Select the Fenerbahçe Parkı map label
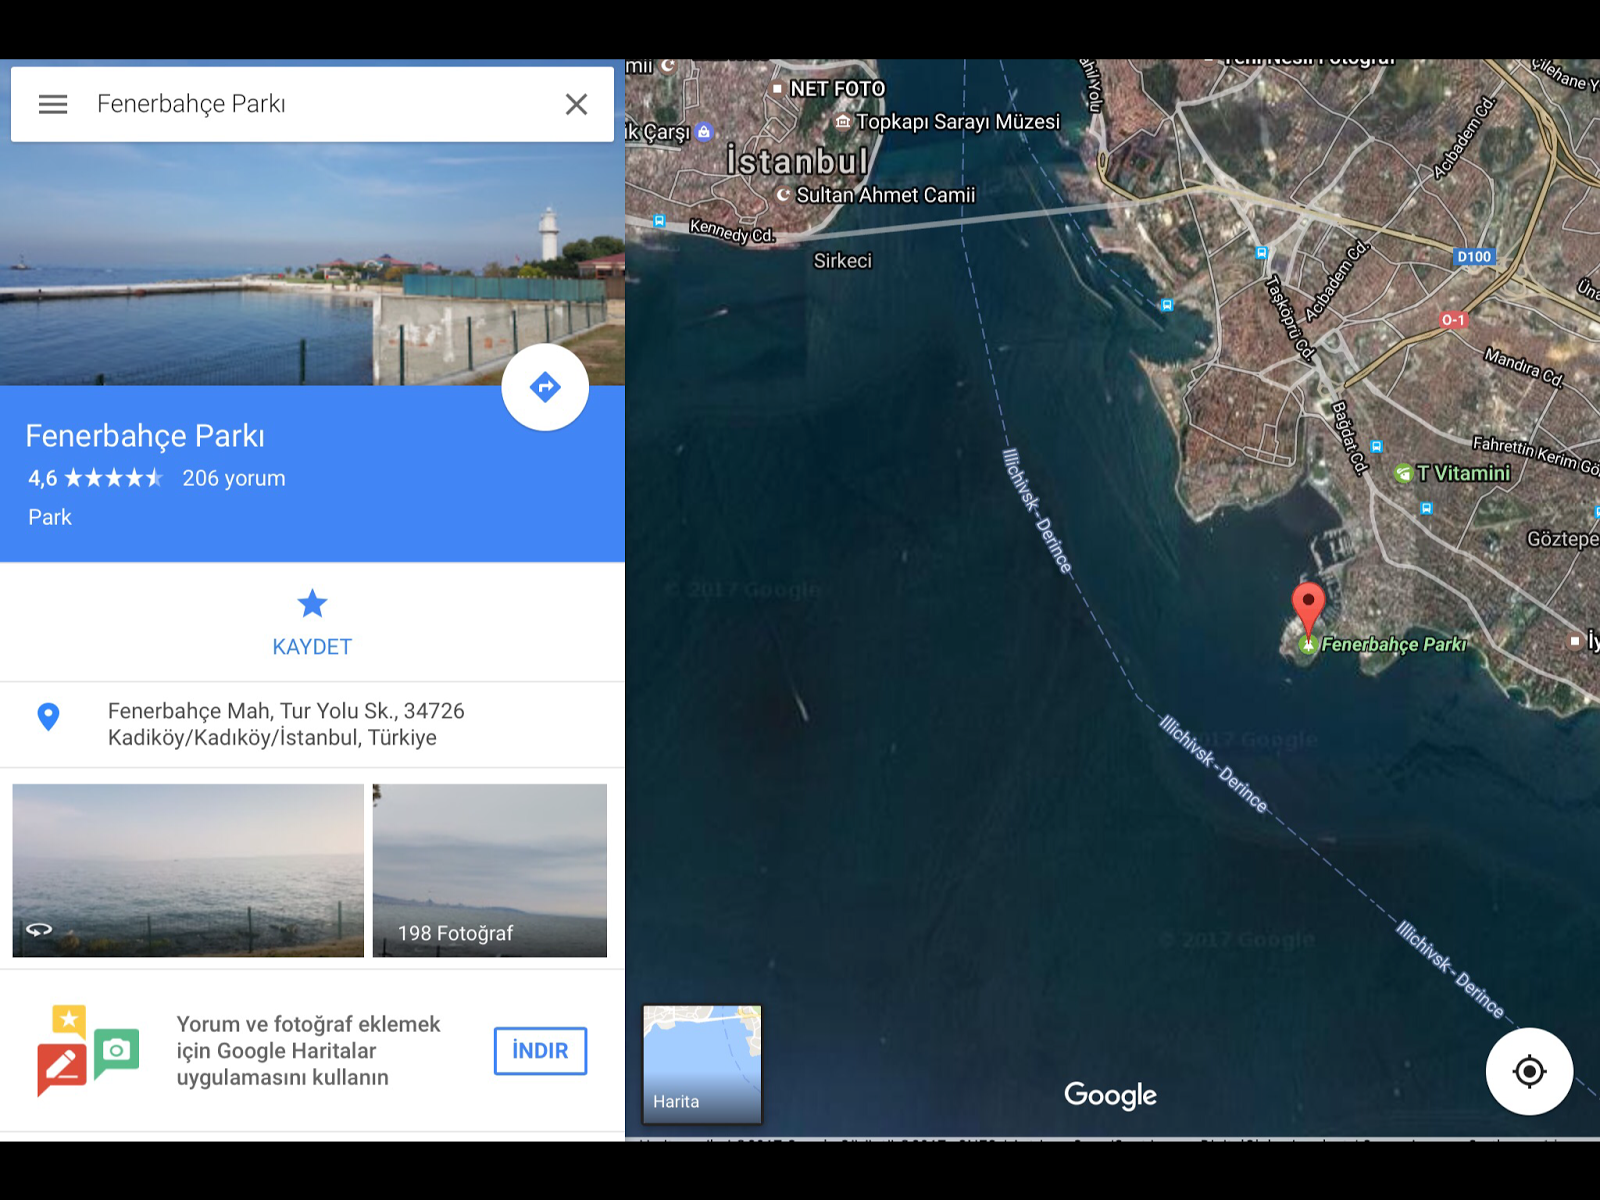The width and height of the screenshot is (1600, 1200). pyautogui.click(x=1394, y=645)
